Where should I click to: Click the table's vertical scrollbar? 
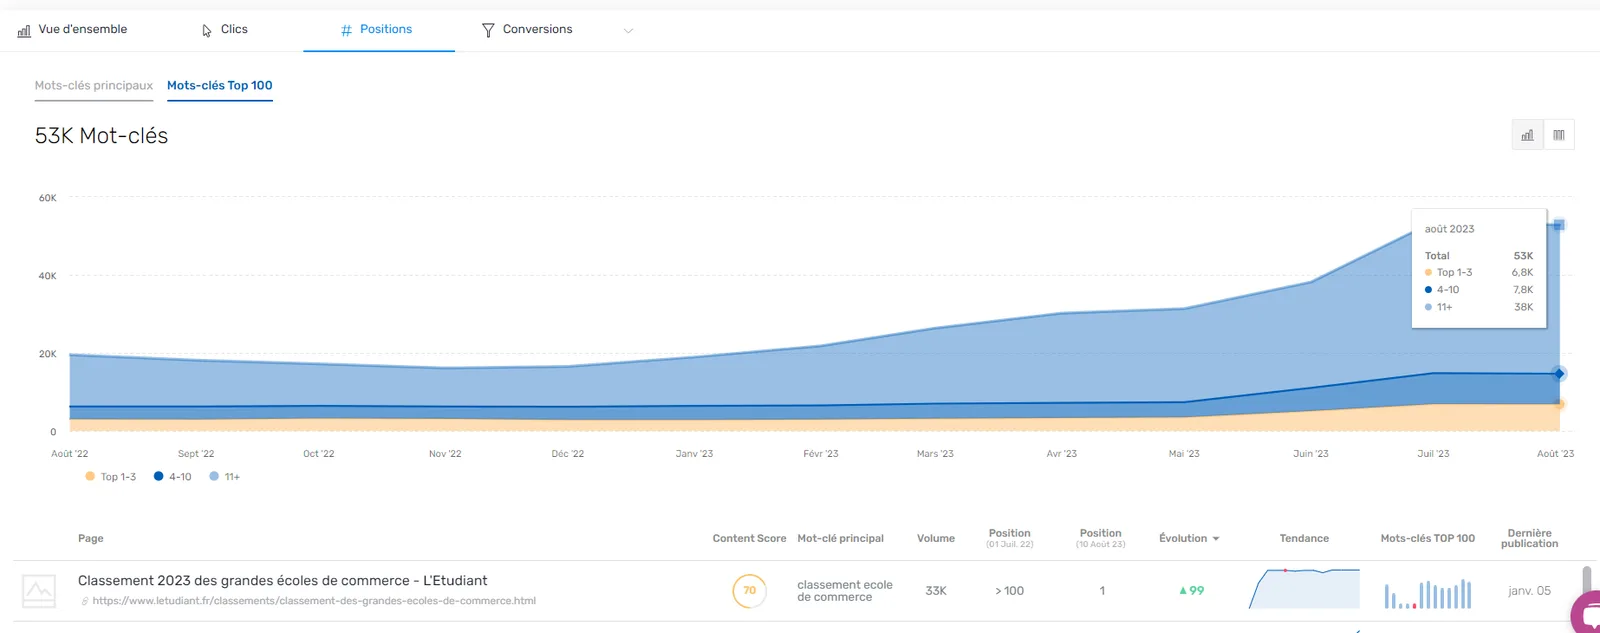point(1586,581)
